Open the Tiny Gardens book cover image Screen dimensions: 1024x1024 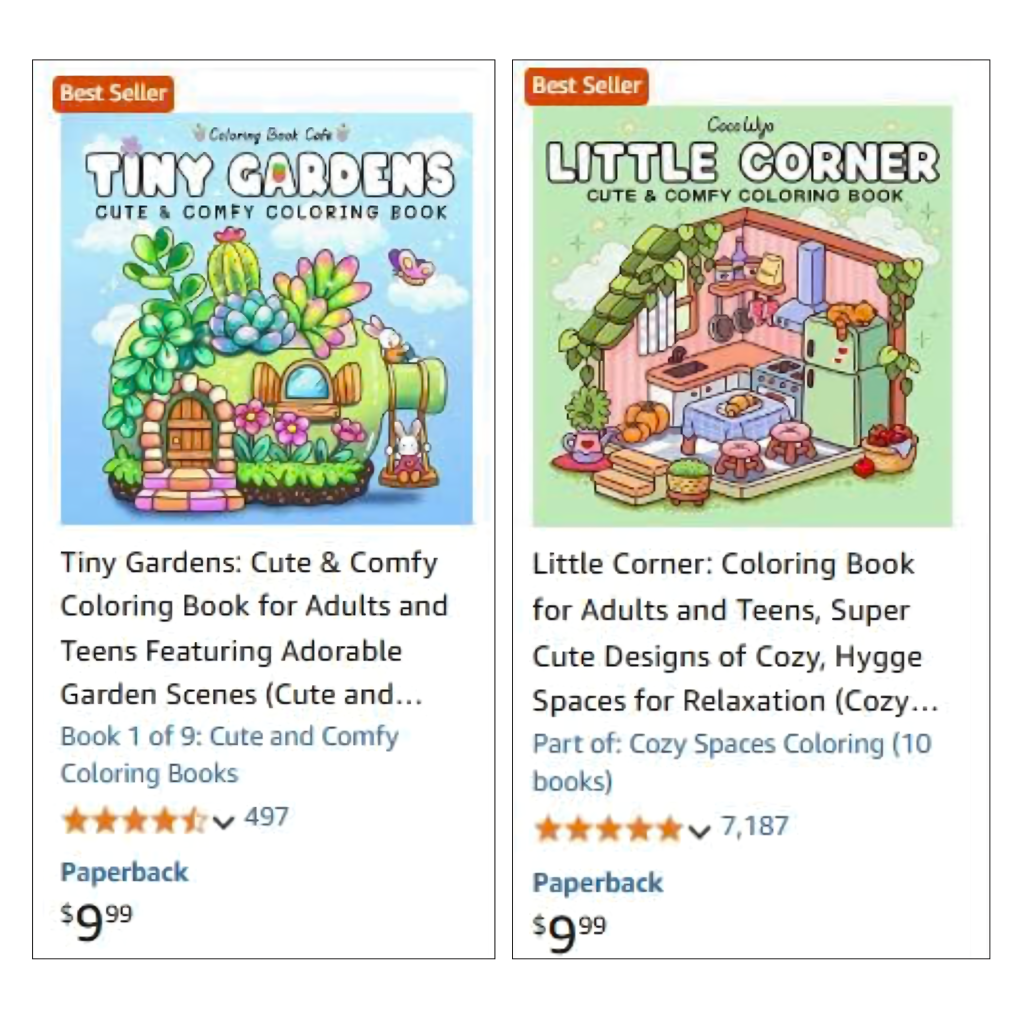click(266, 319)
